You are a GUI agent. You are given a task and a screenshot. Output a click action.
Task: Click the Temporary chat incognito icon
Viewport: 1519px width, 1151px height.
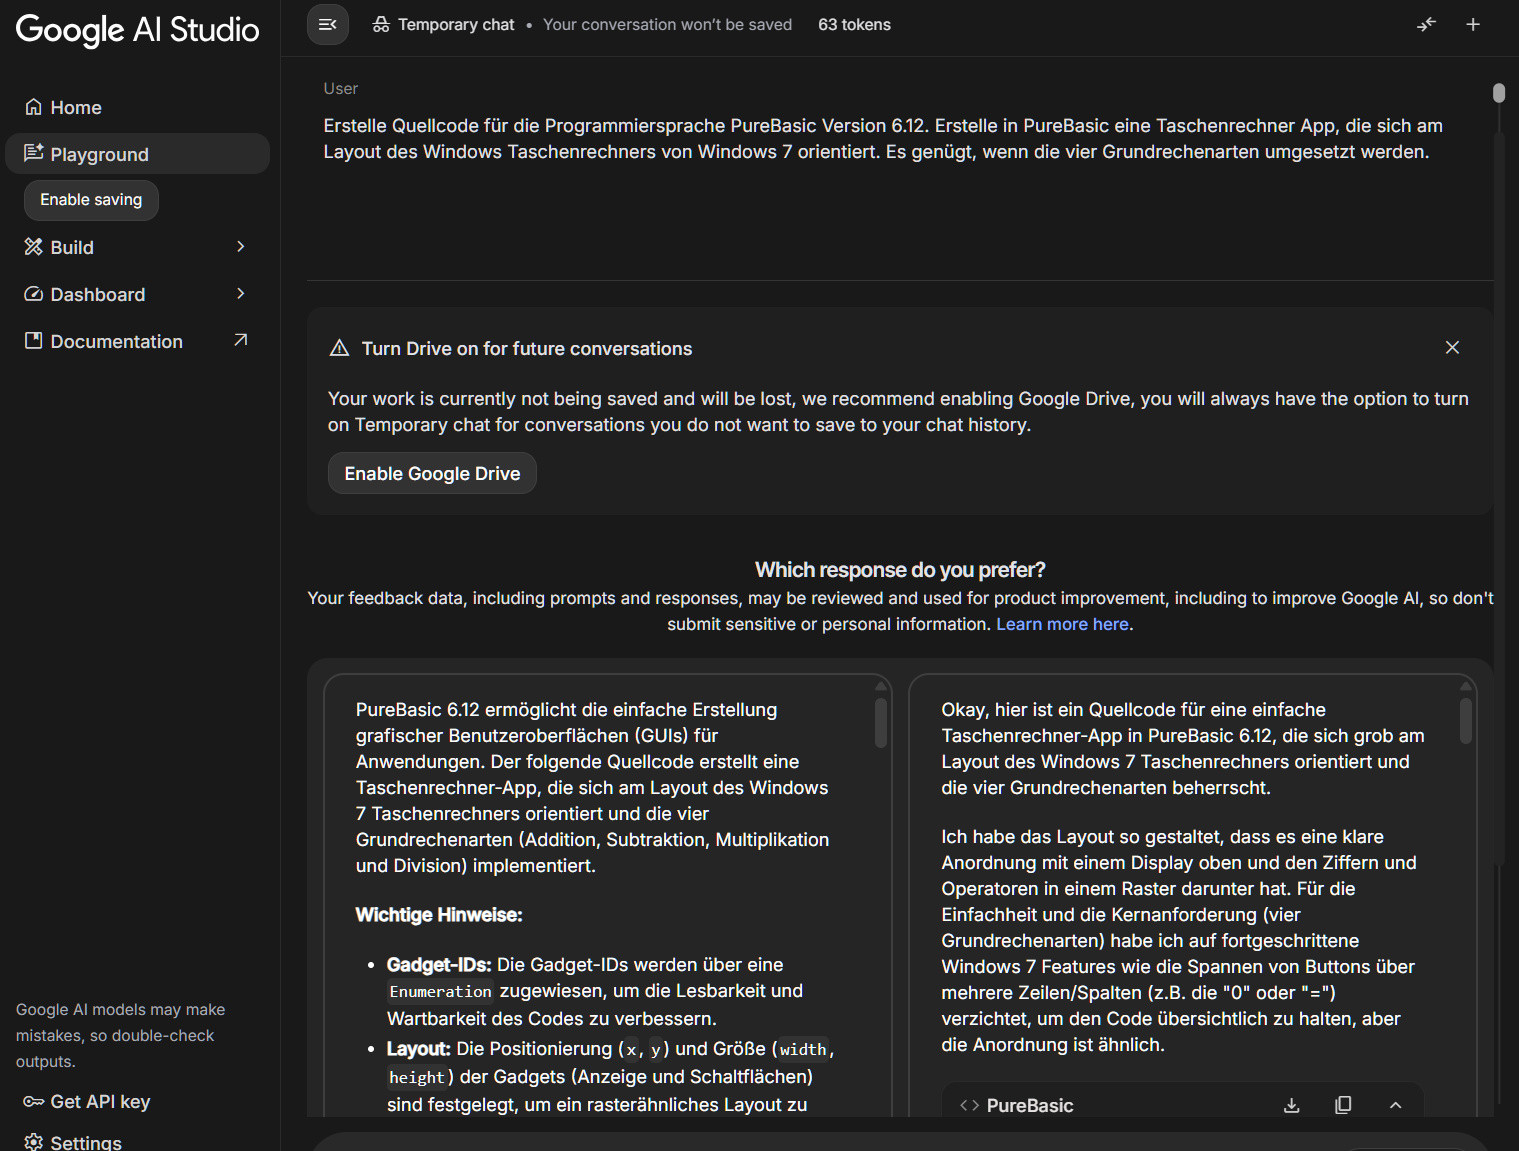tap(381, 25)
